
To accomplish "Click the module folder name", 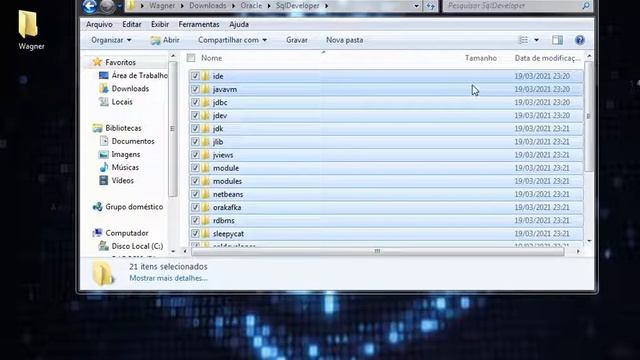I will pyautogui.click(x=226, y=168).
